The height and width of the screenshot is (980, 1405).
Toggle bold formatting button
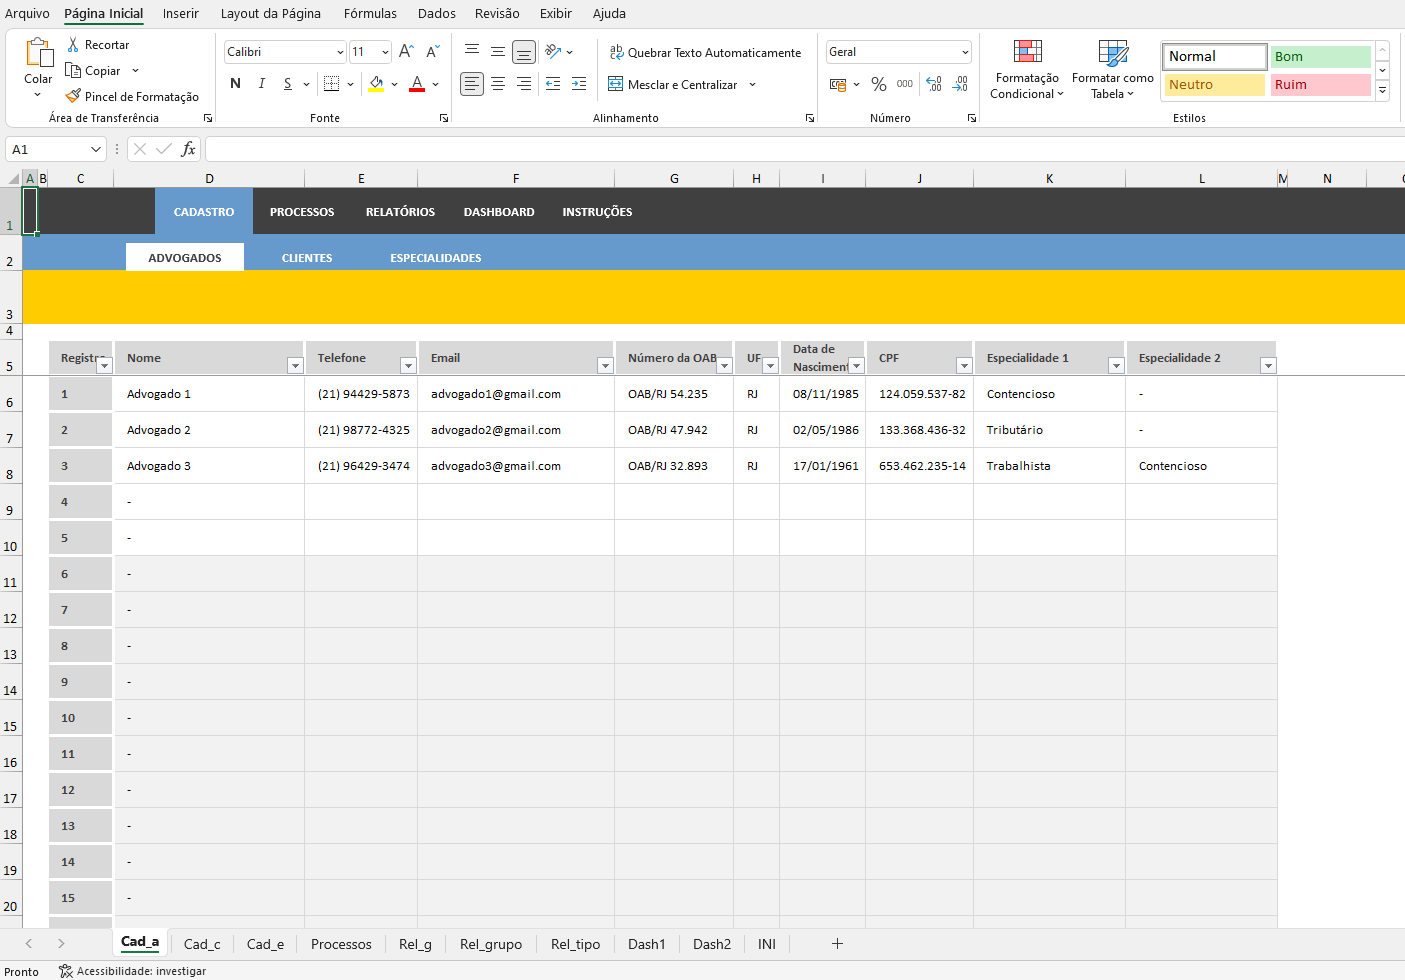coord(235,84)
